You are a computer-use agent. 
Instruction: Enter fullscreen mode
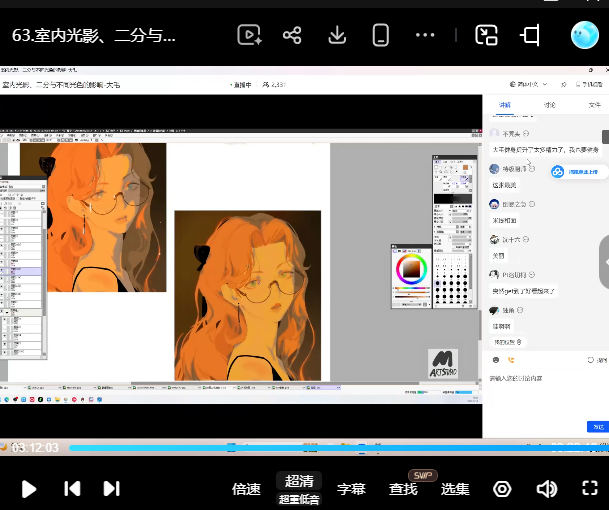pyautogui.click(x=590, y=488)
